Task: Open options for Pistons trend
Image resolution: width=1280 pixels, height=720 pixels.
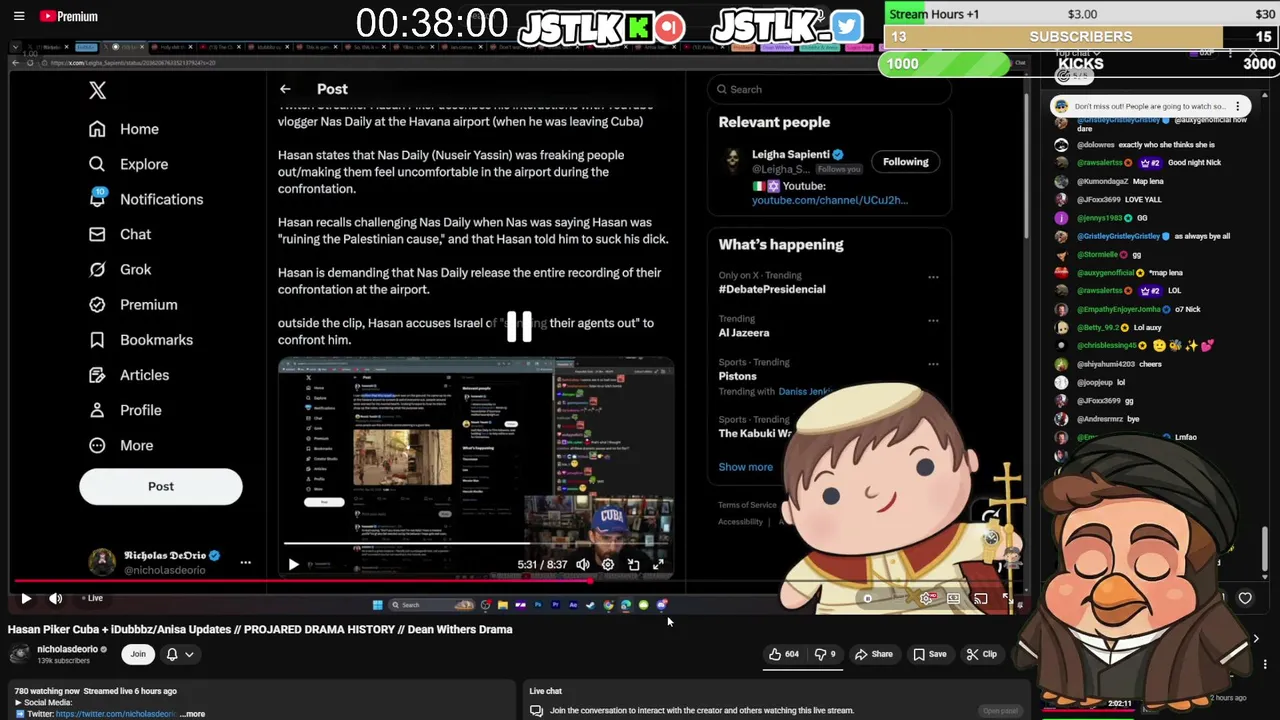Action: [933, 364]
